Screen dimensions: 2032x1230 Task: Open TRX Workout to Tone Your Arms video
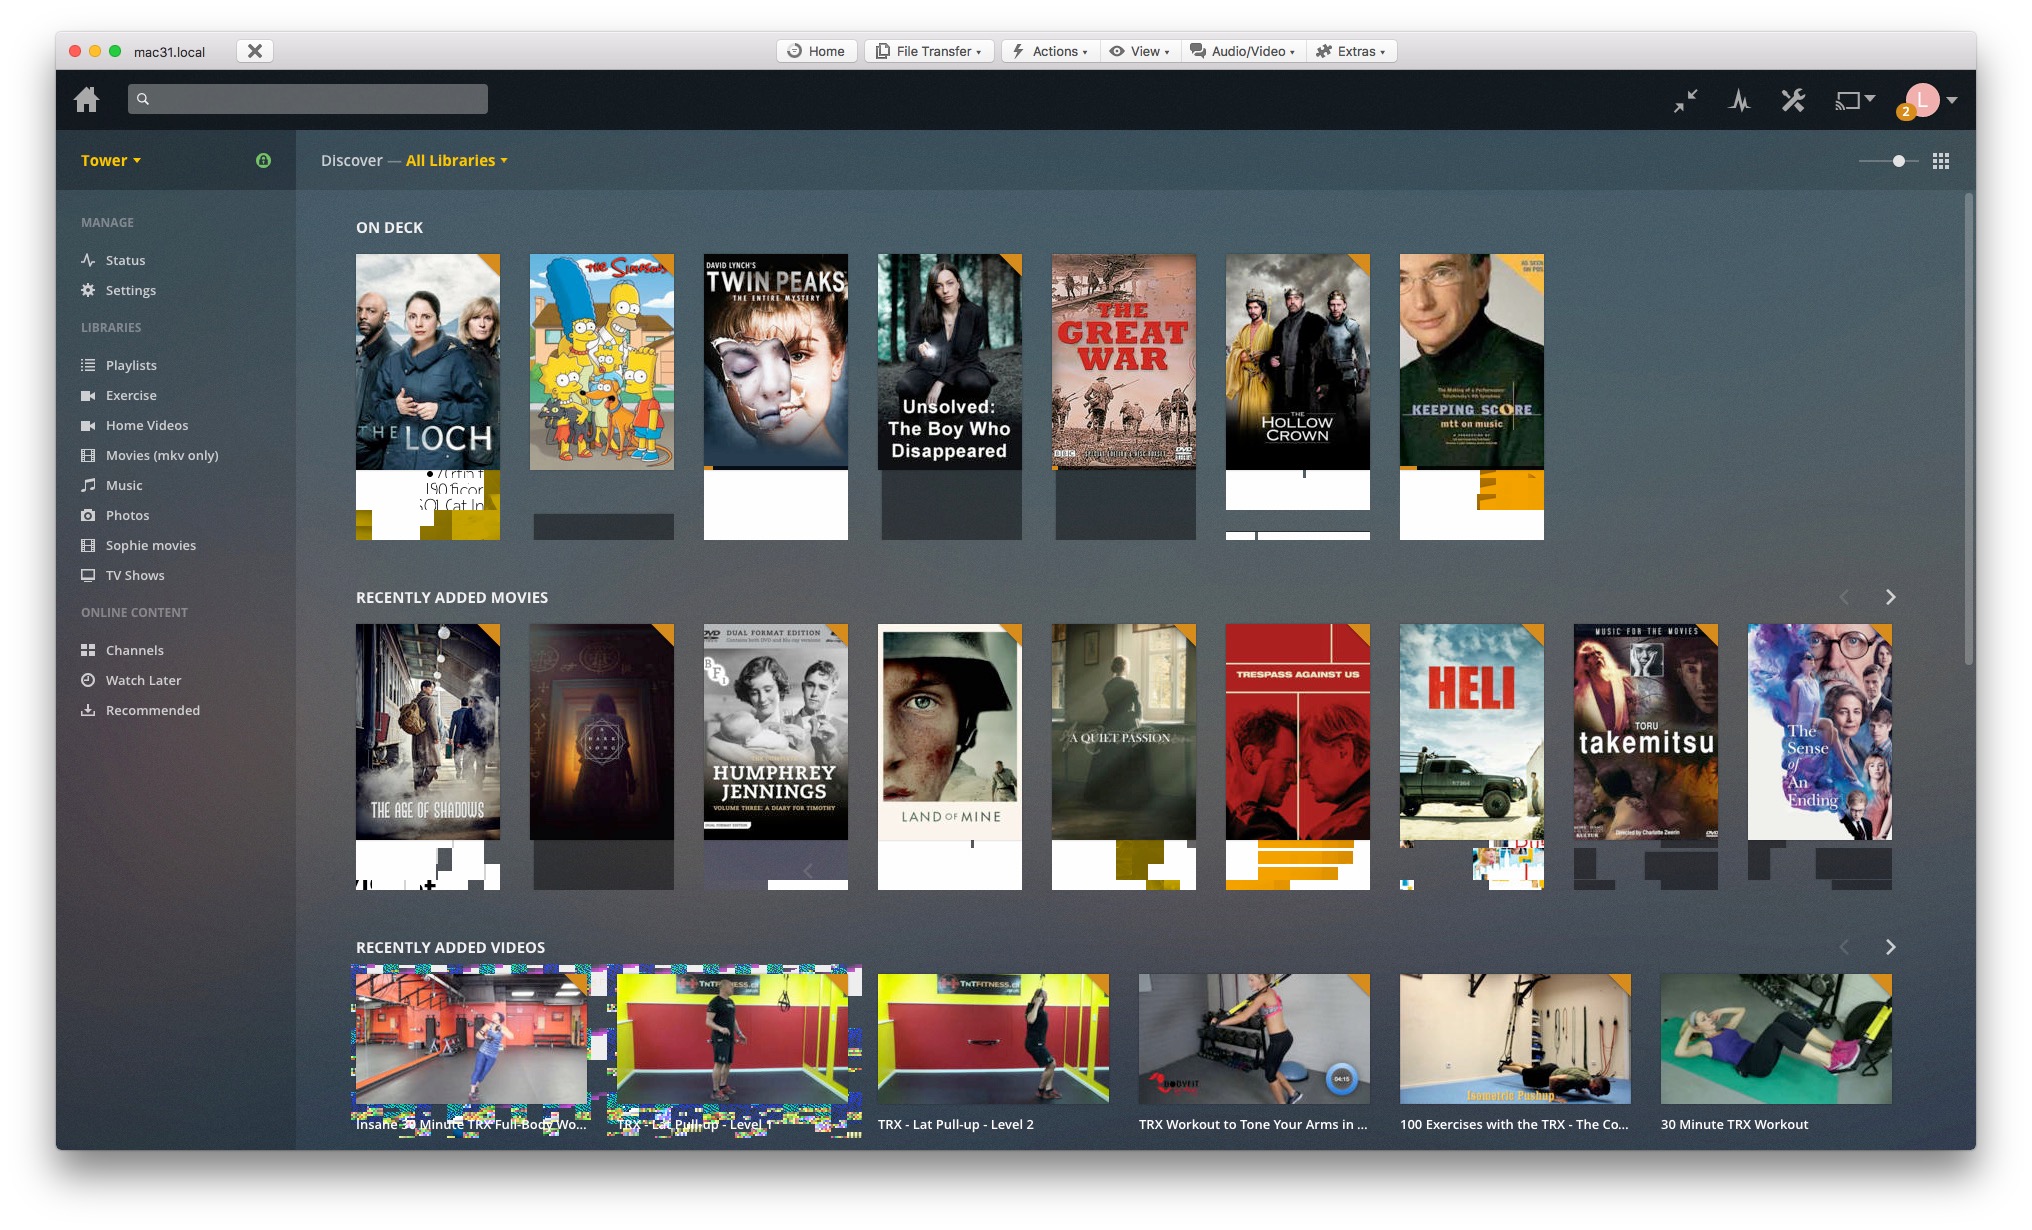[x=1254, y=1039]
